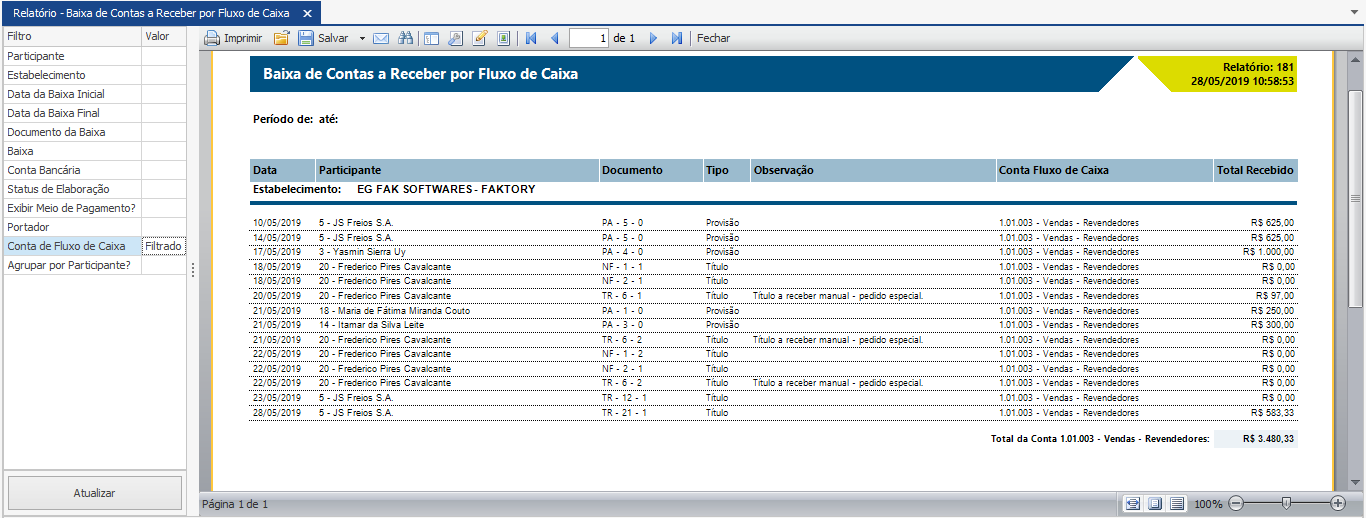Click the Imprimir printer icon

tap(212, 39)
